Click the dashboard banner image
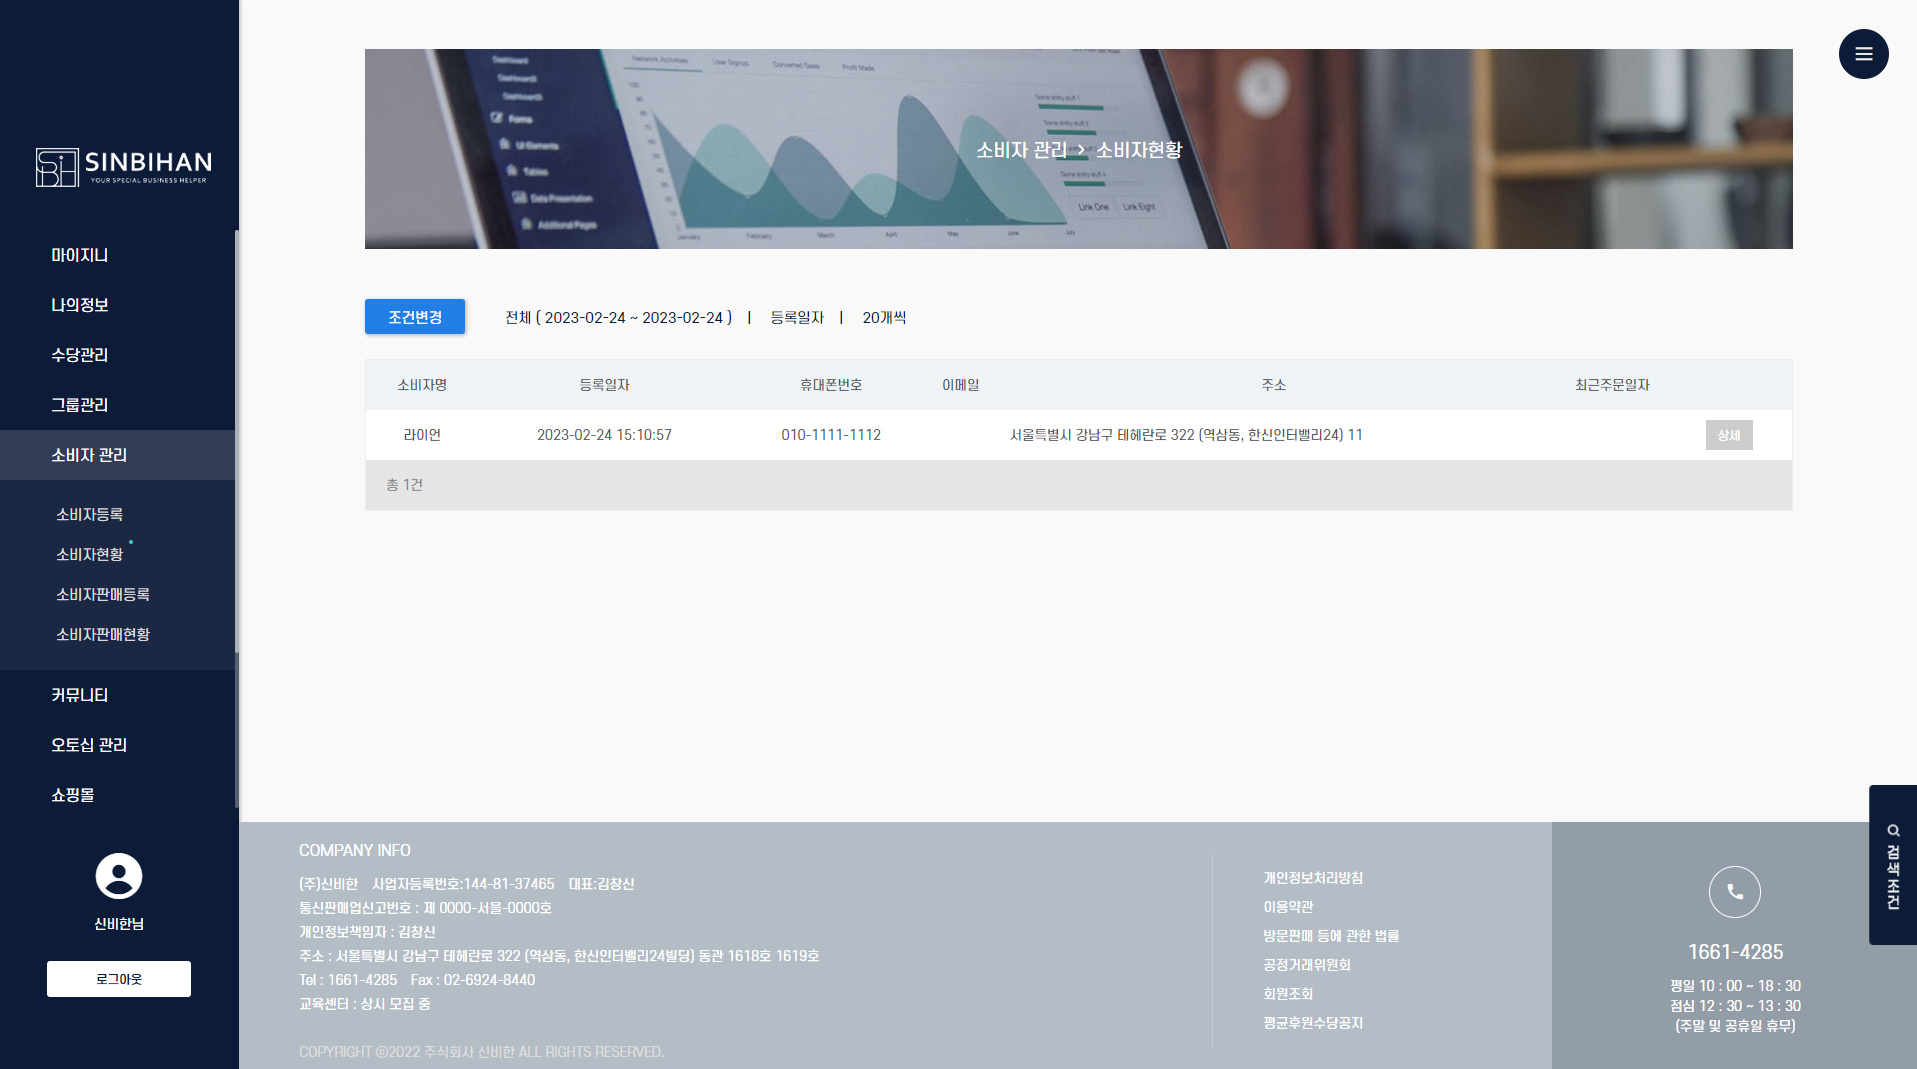 (x=1078, y=149)
